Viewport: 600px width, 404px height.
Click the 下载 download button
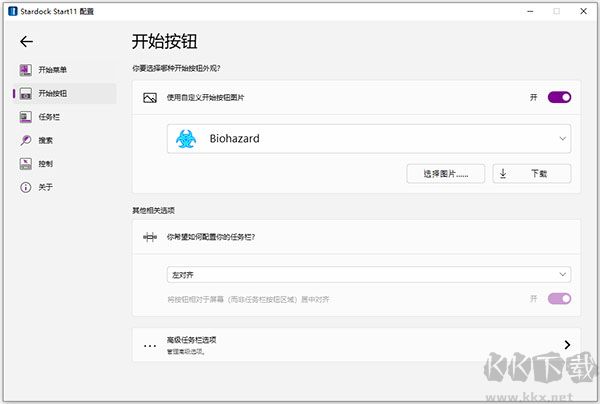[x=532, y=174]
